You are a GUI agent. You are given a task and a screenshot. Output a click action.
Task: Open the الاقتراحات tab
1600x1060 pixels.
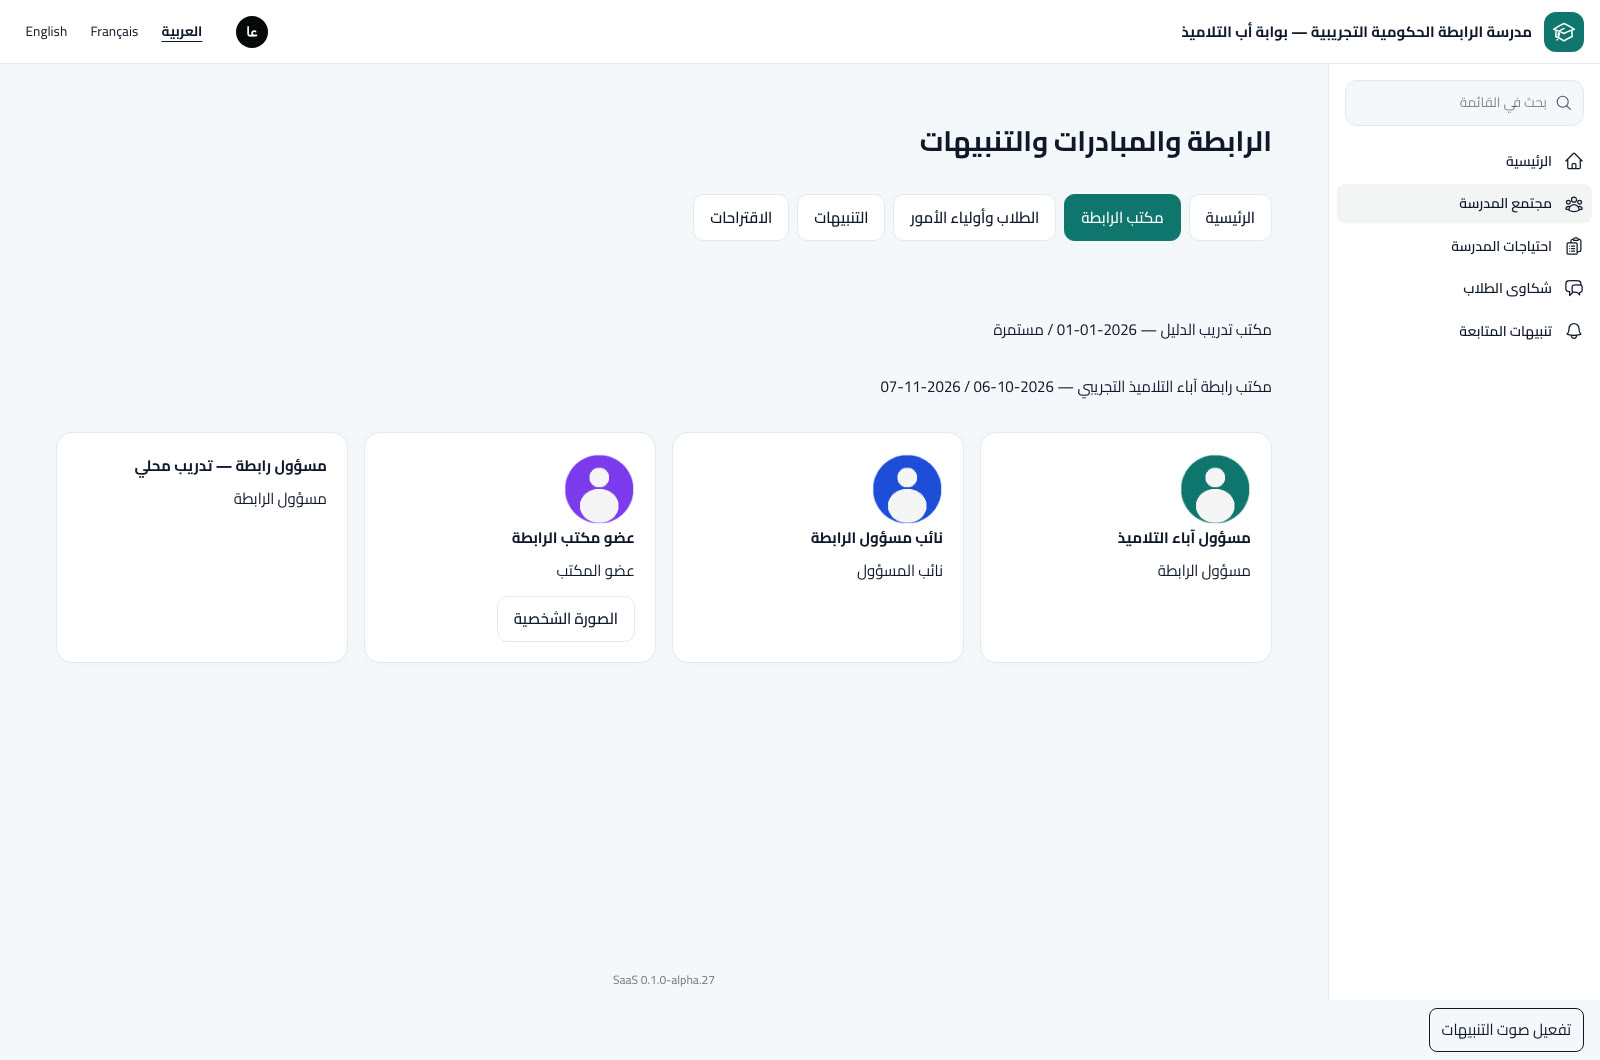point(741,218)
